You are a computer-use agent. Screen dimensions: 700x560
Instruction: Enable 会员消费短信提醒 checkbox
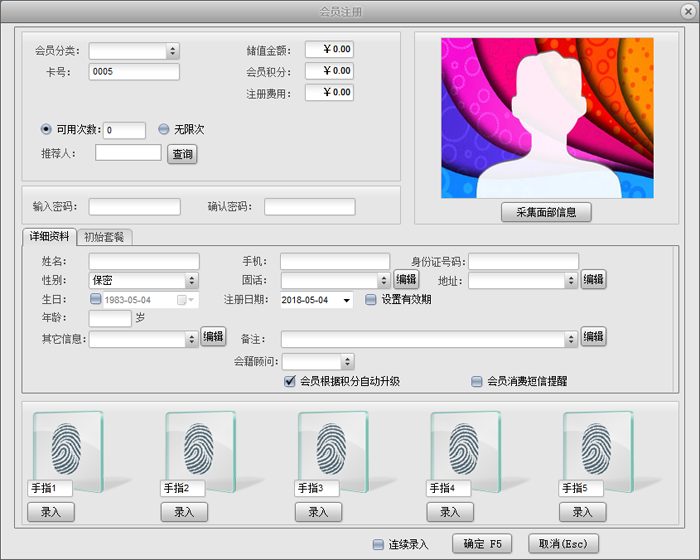coord(477,381)
